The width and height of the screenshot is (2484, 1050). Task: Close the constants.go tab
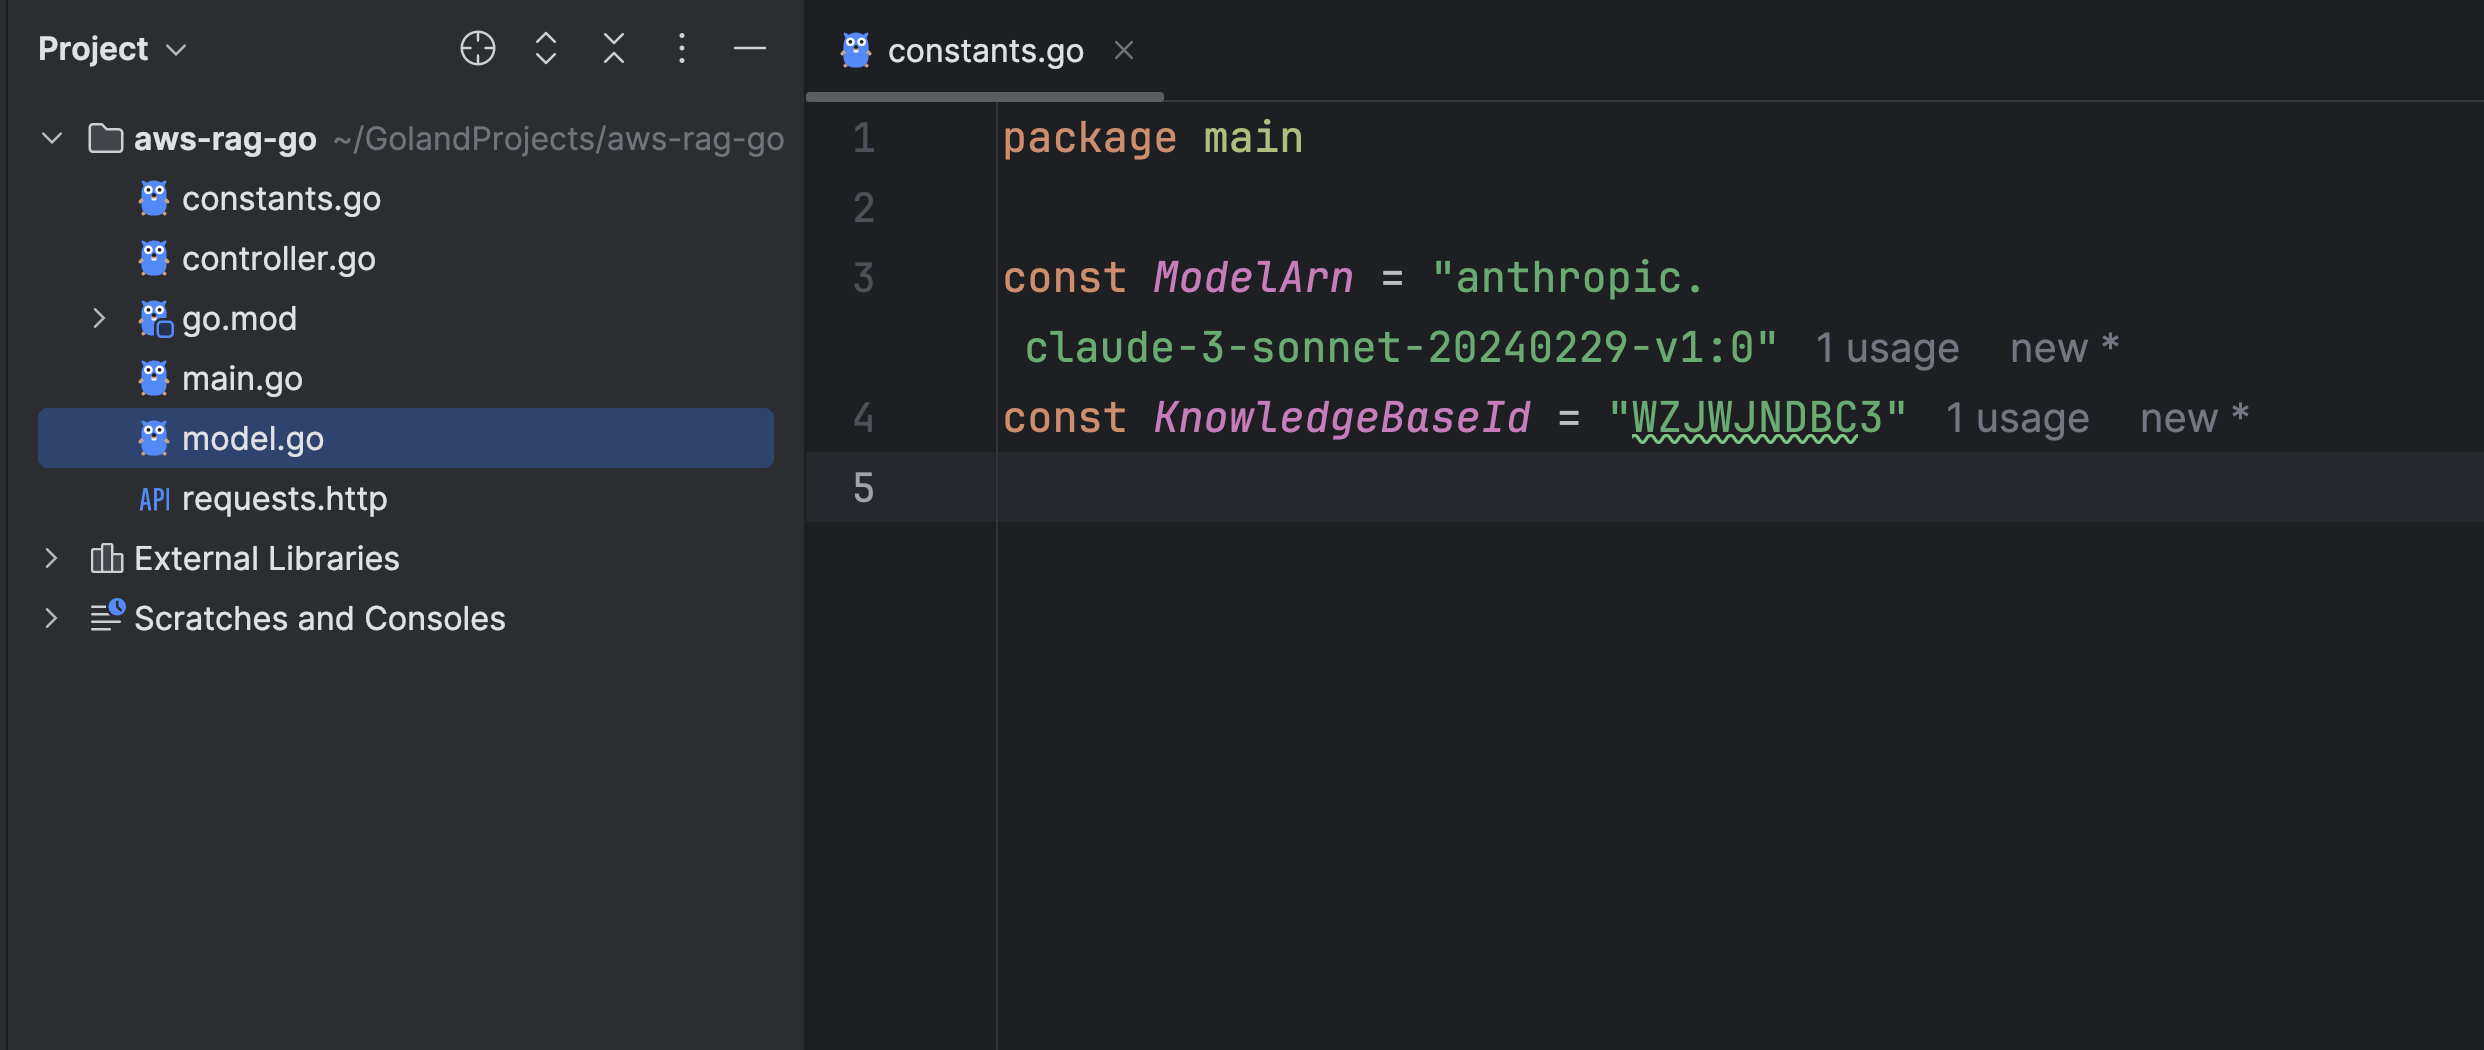[x=1124, y=50]
